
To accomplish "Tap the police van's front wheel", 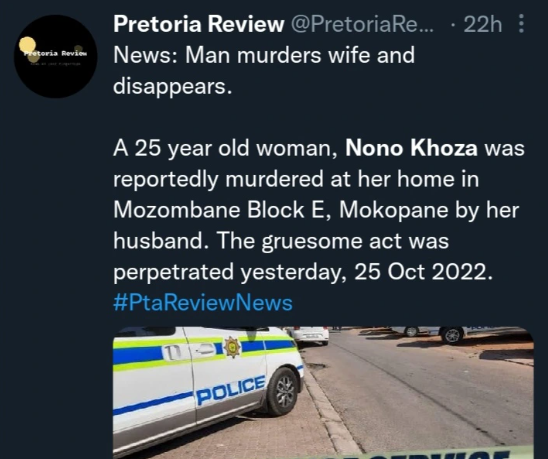I will pyautogui.click(x=282, y=391).
